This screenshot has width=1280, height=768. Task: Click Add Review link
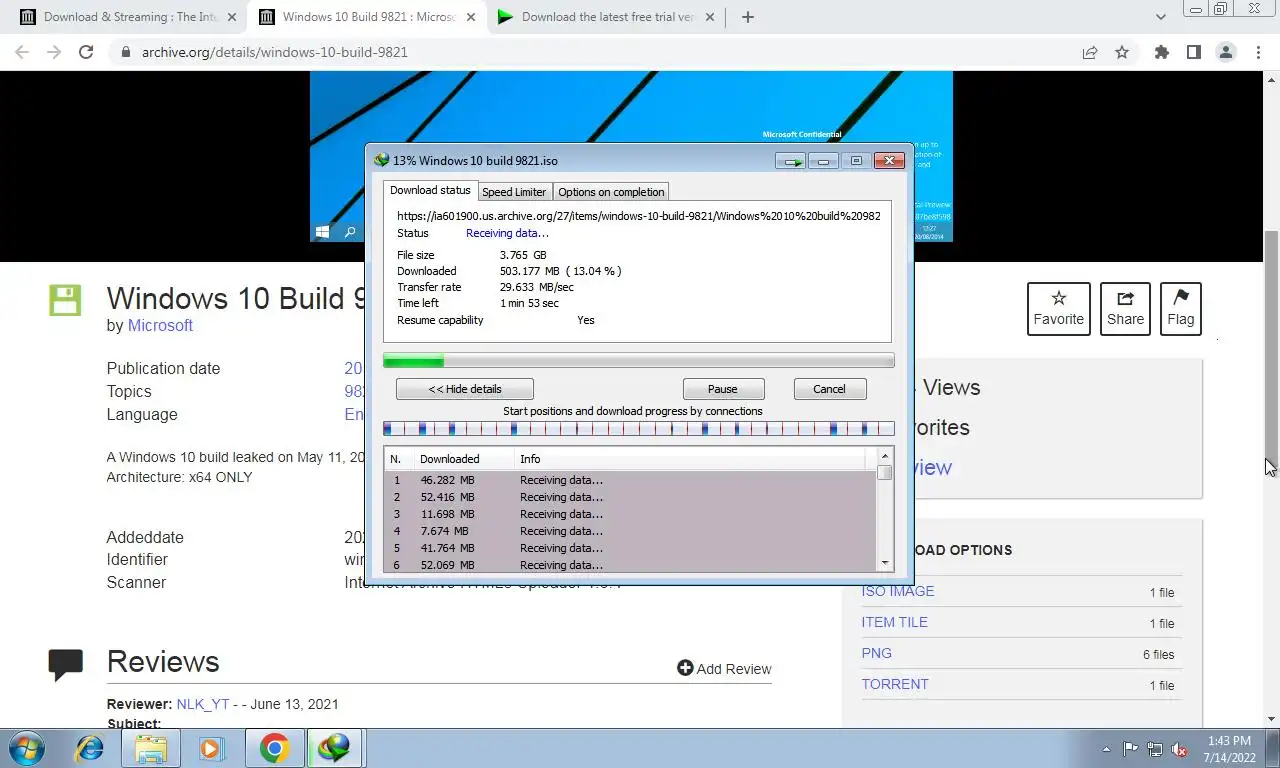click(x=724, y=668)
